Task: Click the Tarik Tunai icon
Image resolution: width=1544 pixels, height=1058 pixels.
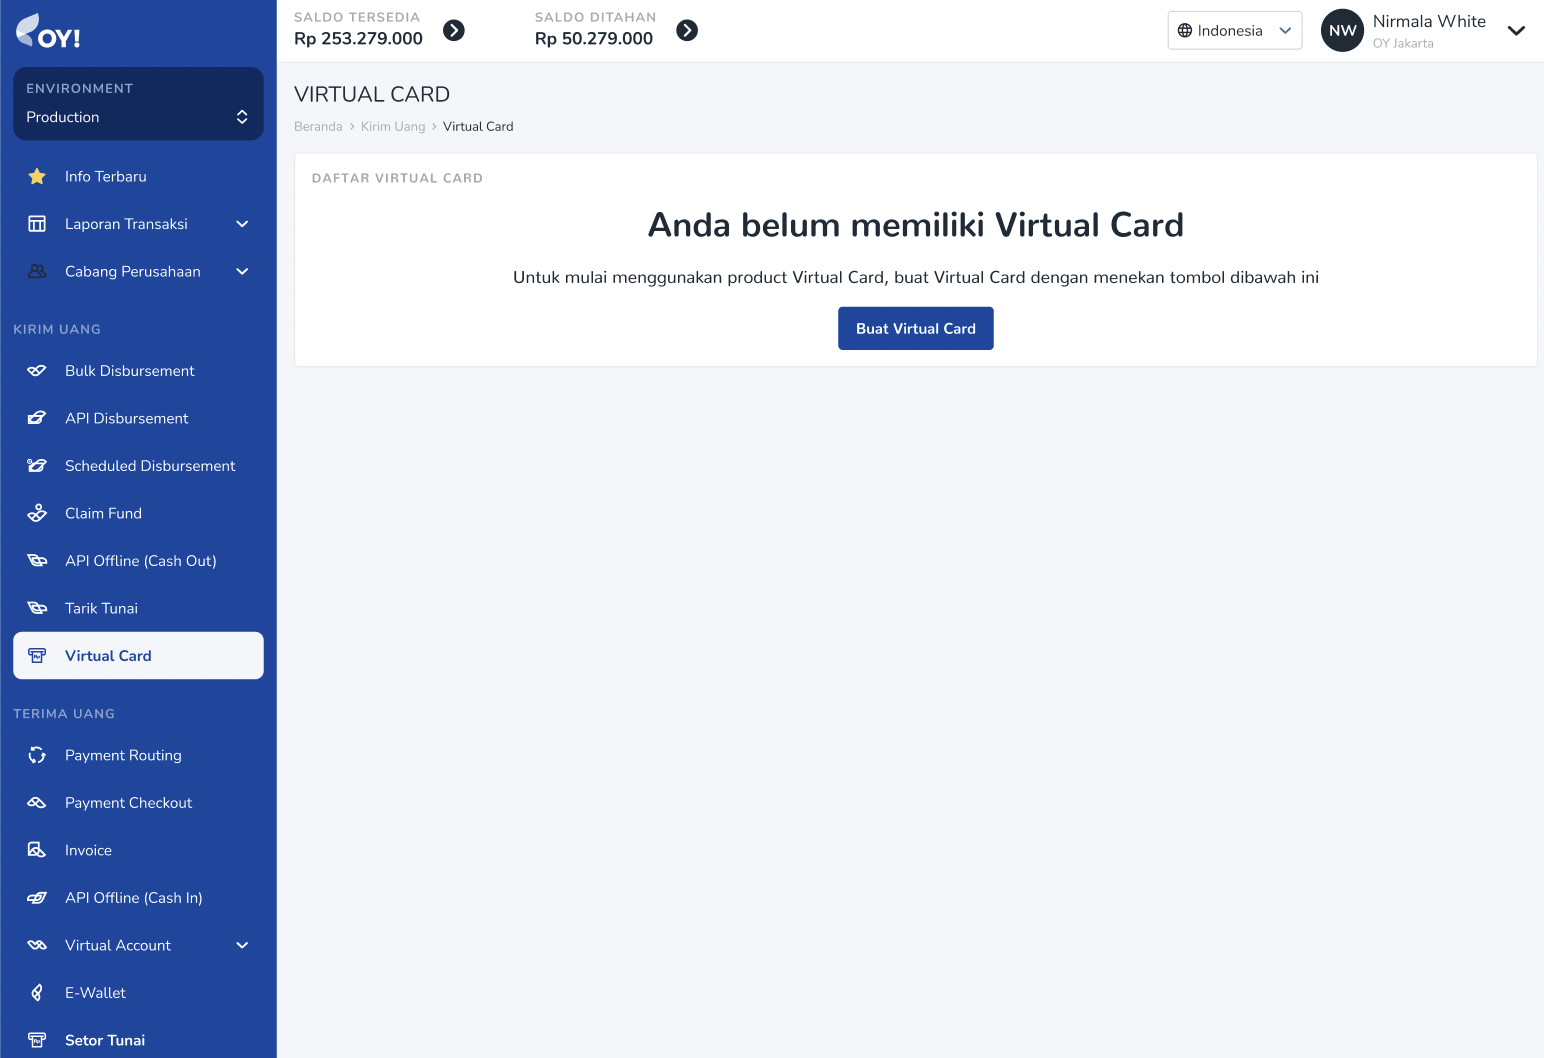Action: point(37,609)
